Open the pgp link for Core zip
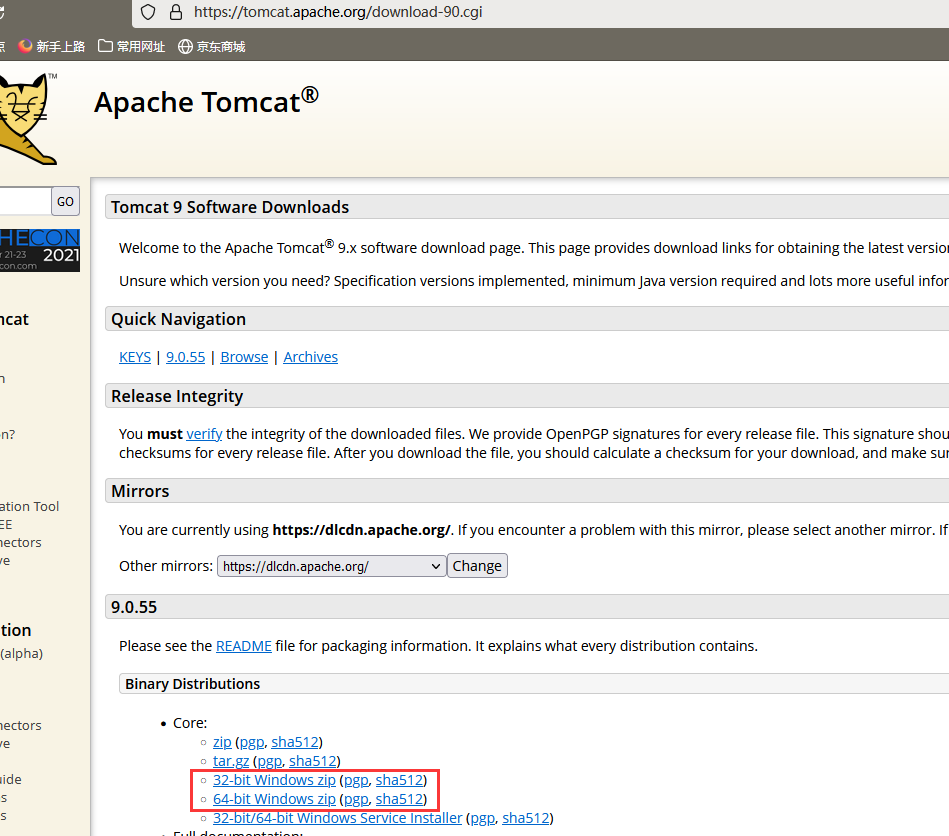The height and width of the screenshot is (836, 949). tap(252, 743)
